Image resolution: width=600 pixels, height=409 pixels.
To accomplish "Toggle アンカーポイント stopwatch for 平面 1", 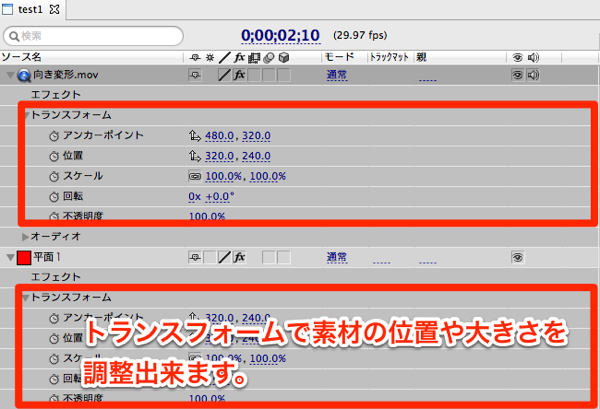I will coord(54,318).
